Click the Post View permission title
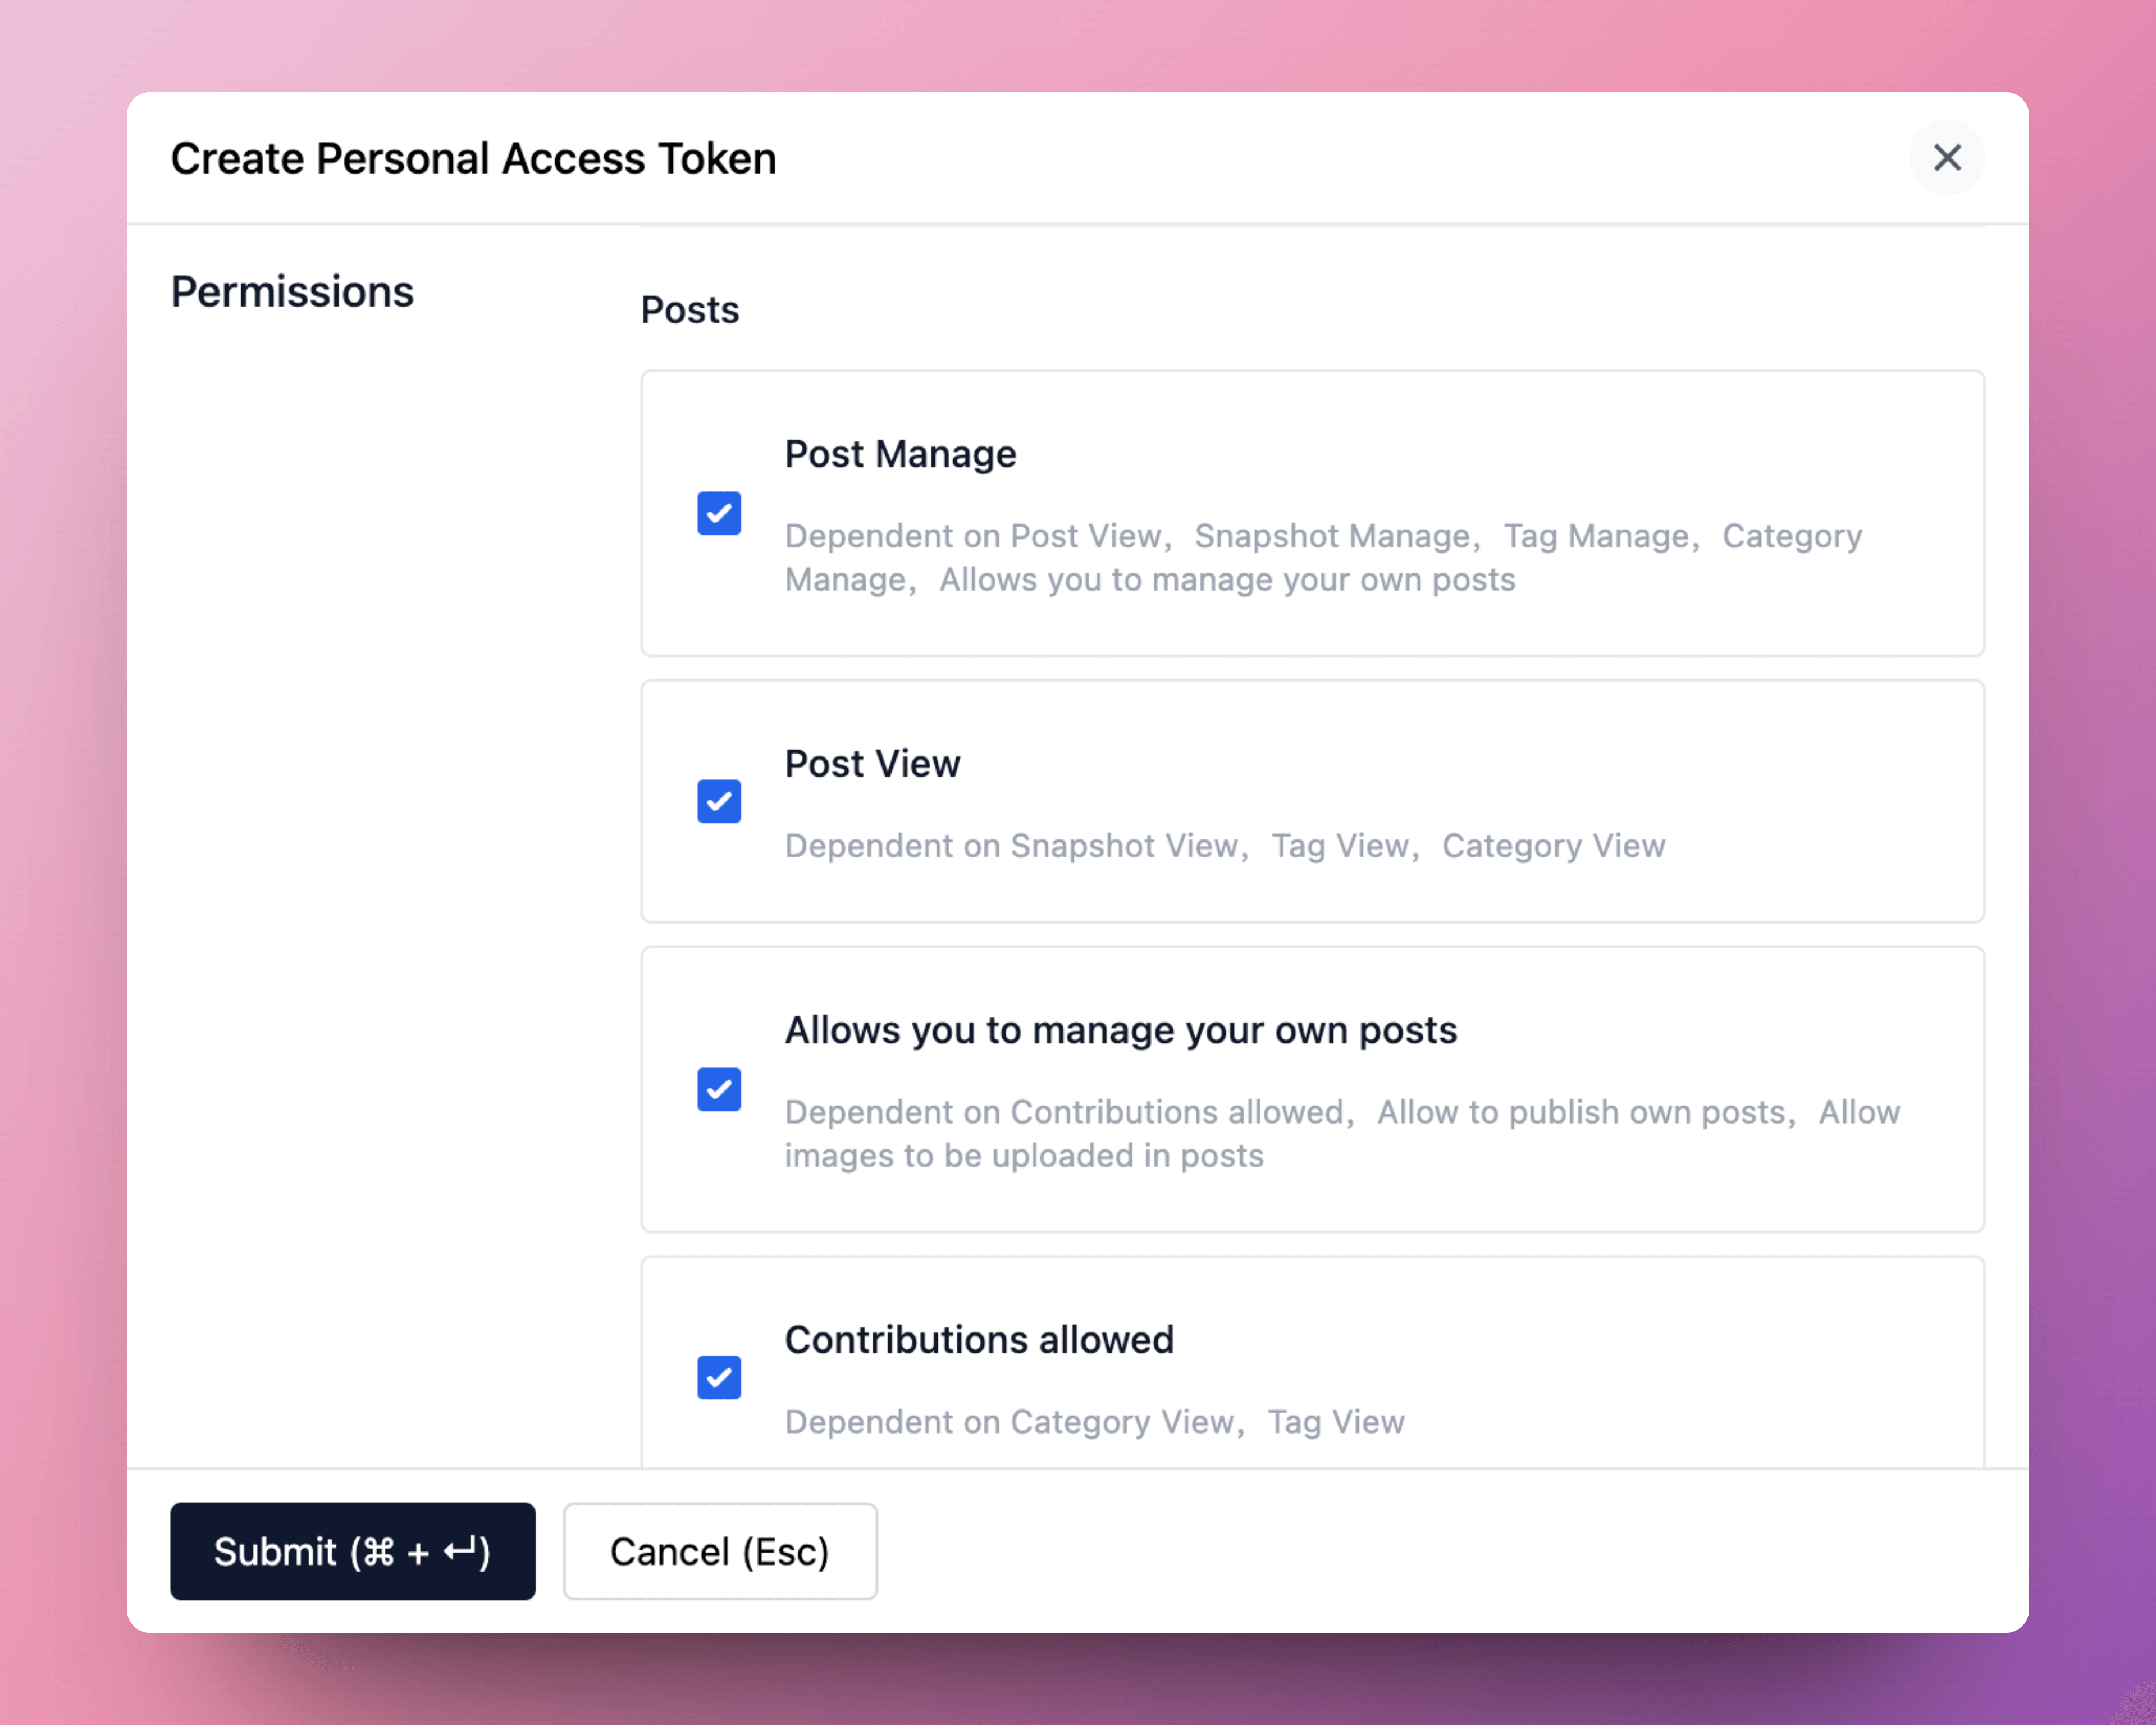Viewport: 2156px width, 1725px height. coord(871,764)
